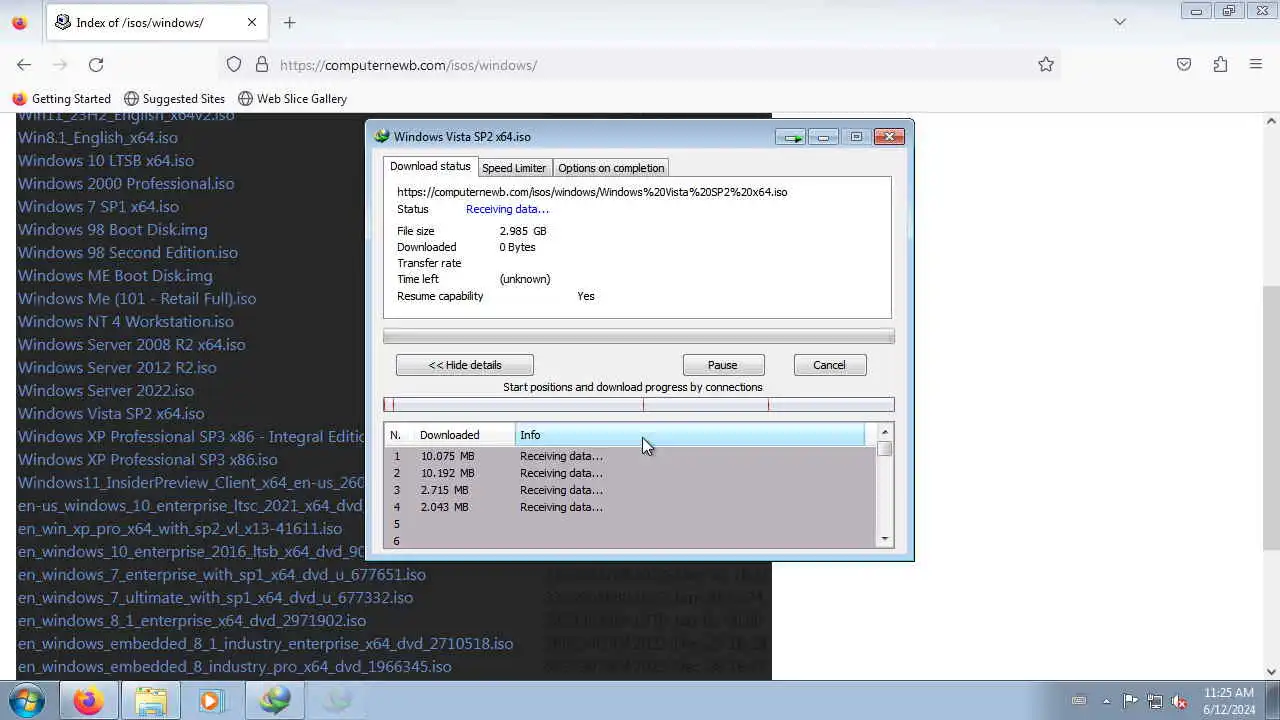The height and width of the screenshot is (720, 1280).
Task: View site security padlock info
Action: coord(262,64)
